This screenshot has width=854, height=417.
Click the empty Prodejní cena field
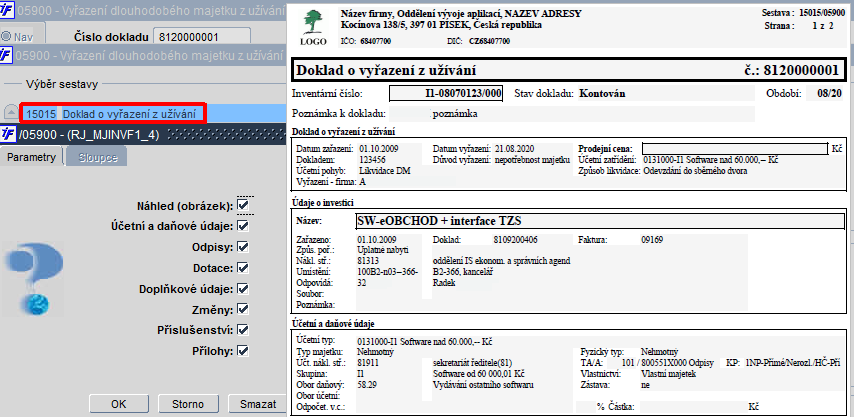735,148
